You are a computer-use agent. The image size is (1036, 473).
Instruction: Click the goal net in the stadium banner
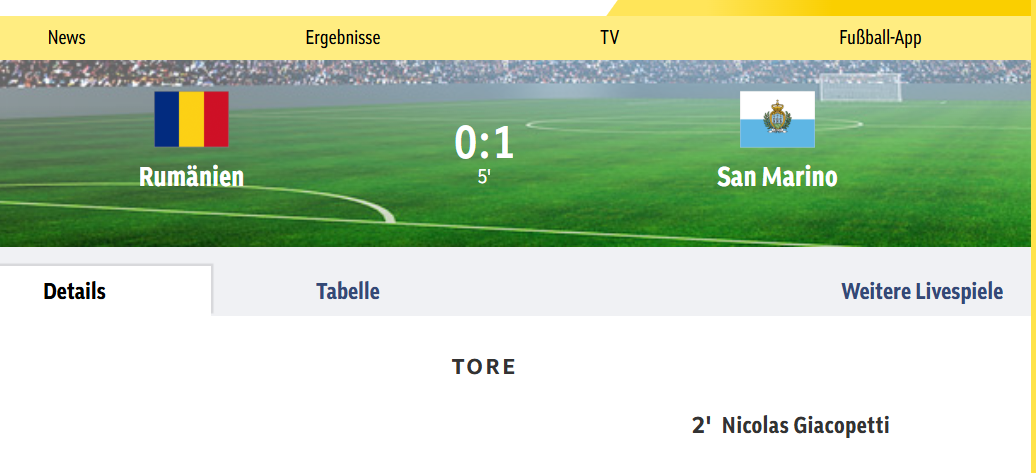coord(860,88)
